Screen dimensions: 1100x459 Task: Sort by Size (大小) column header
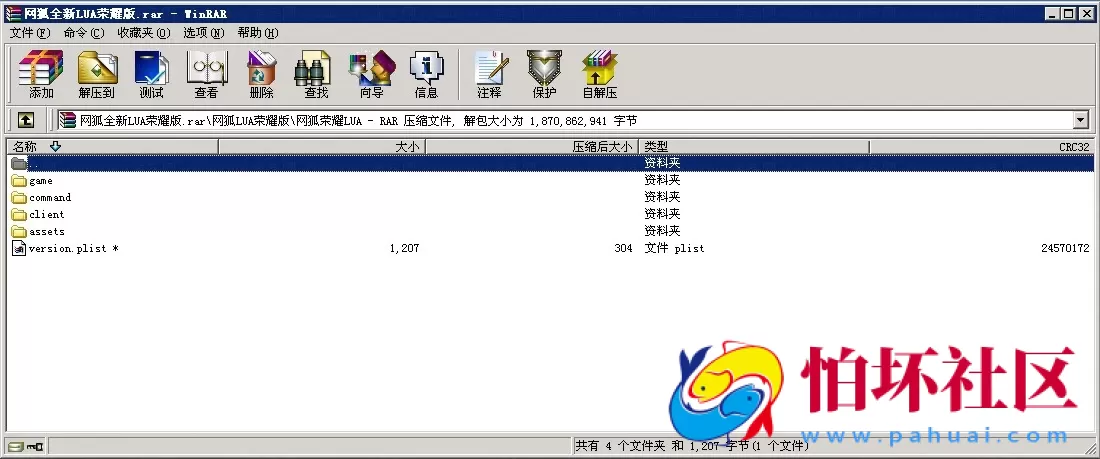coord(322,147)
